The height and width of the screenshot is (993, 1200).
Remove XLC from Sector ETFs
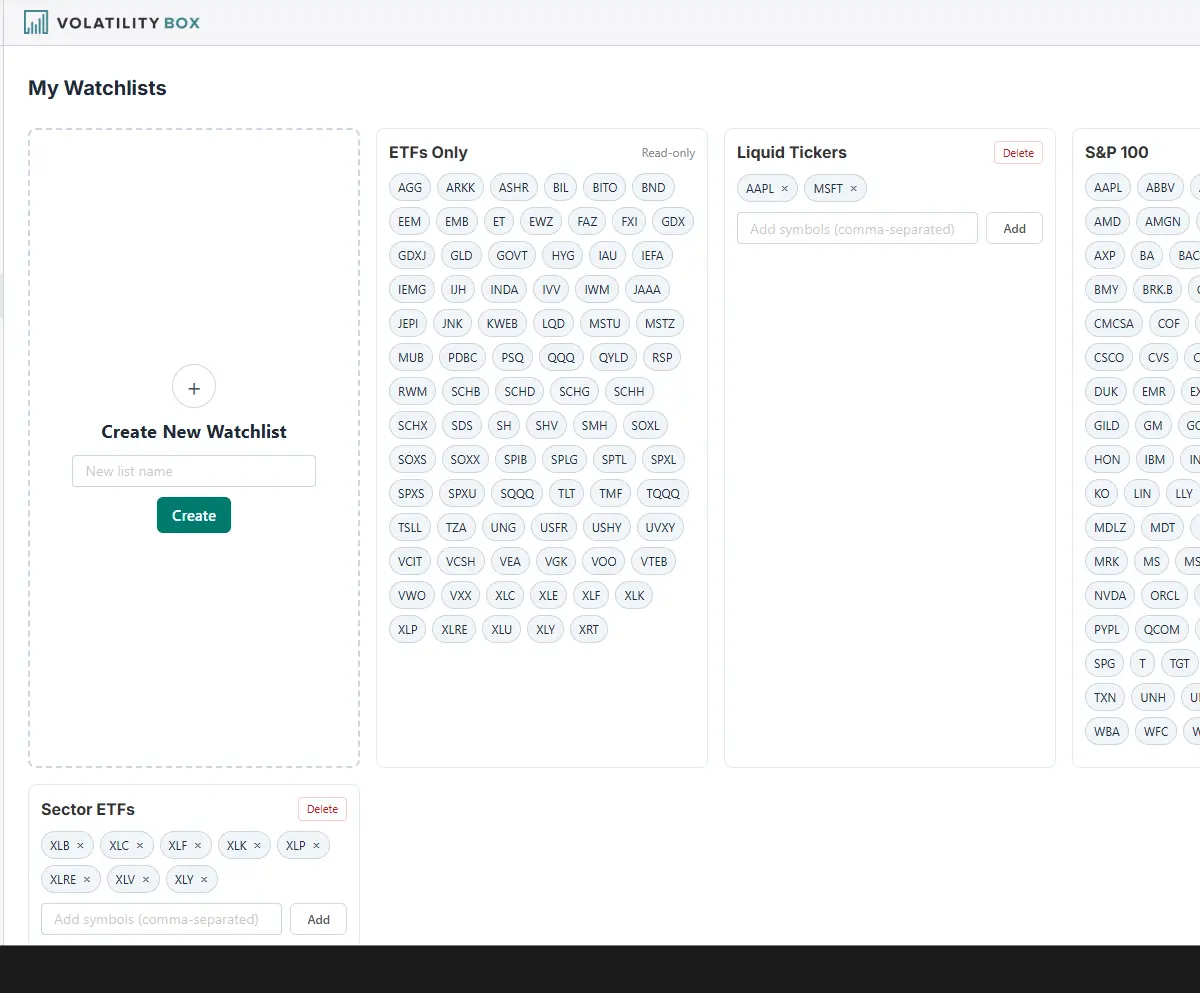(139, 846)
